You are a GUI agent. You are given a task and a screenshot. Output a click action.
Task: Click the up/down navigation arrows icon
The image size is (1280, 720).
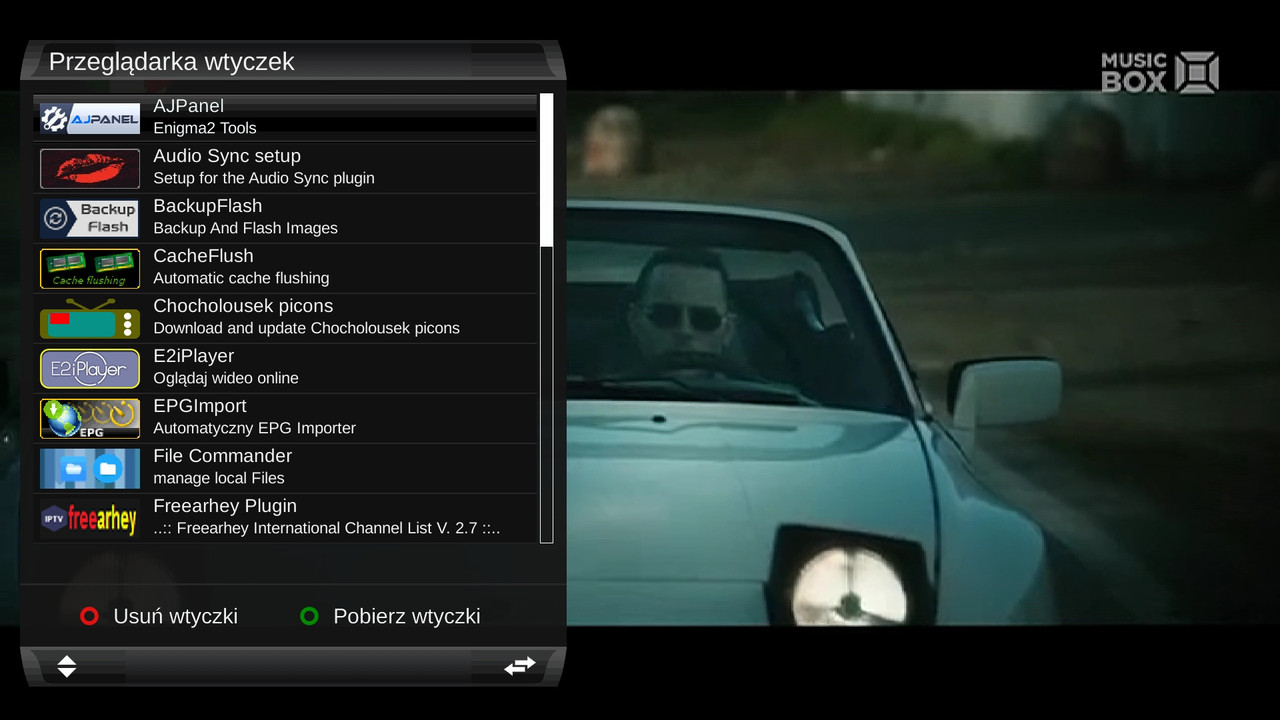tap(67, 666)
